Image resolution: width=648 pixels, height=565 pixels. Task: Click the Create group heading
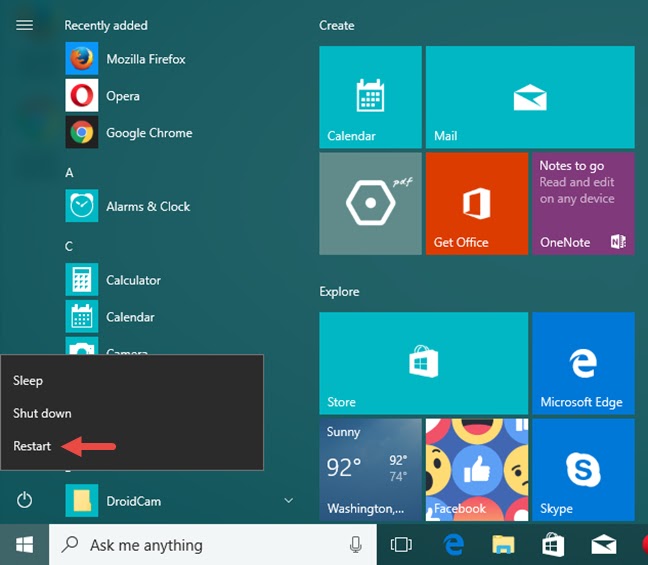[x=336, y=26]
